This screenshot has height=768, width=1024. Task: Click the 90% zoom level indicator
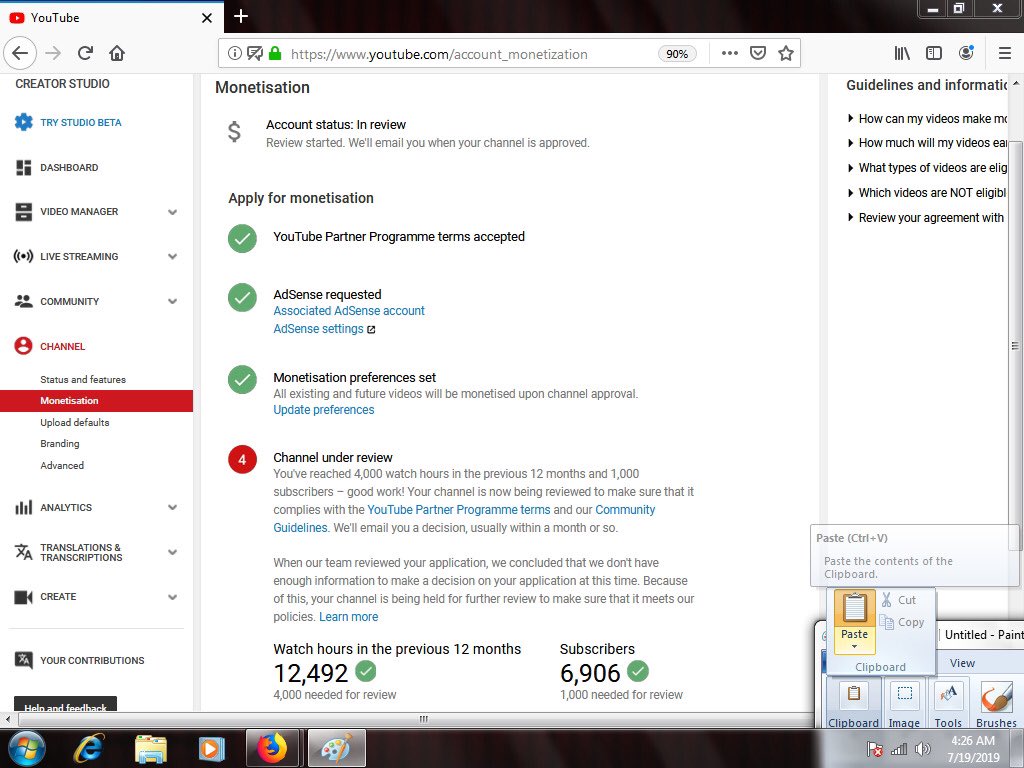coord(677,54)
